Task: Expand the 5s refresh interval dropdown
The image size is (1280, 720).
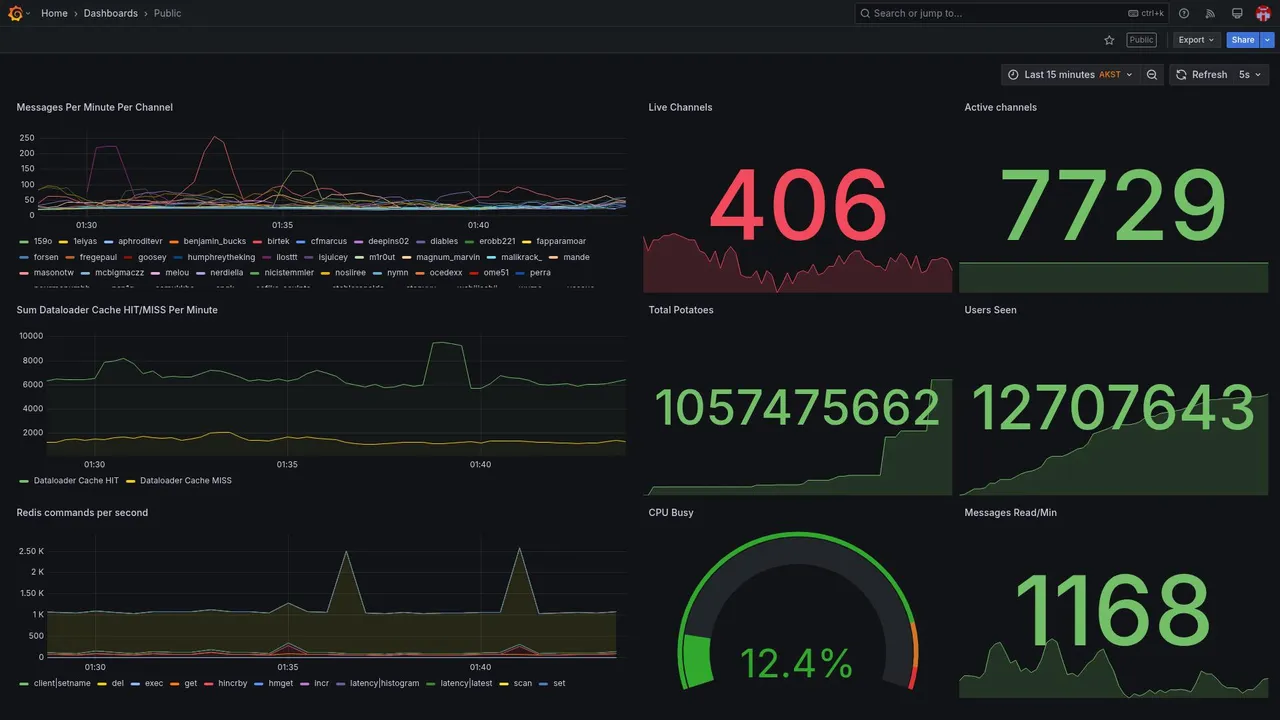Action: click(1251, 75)
